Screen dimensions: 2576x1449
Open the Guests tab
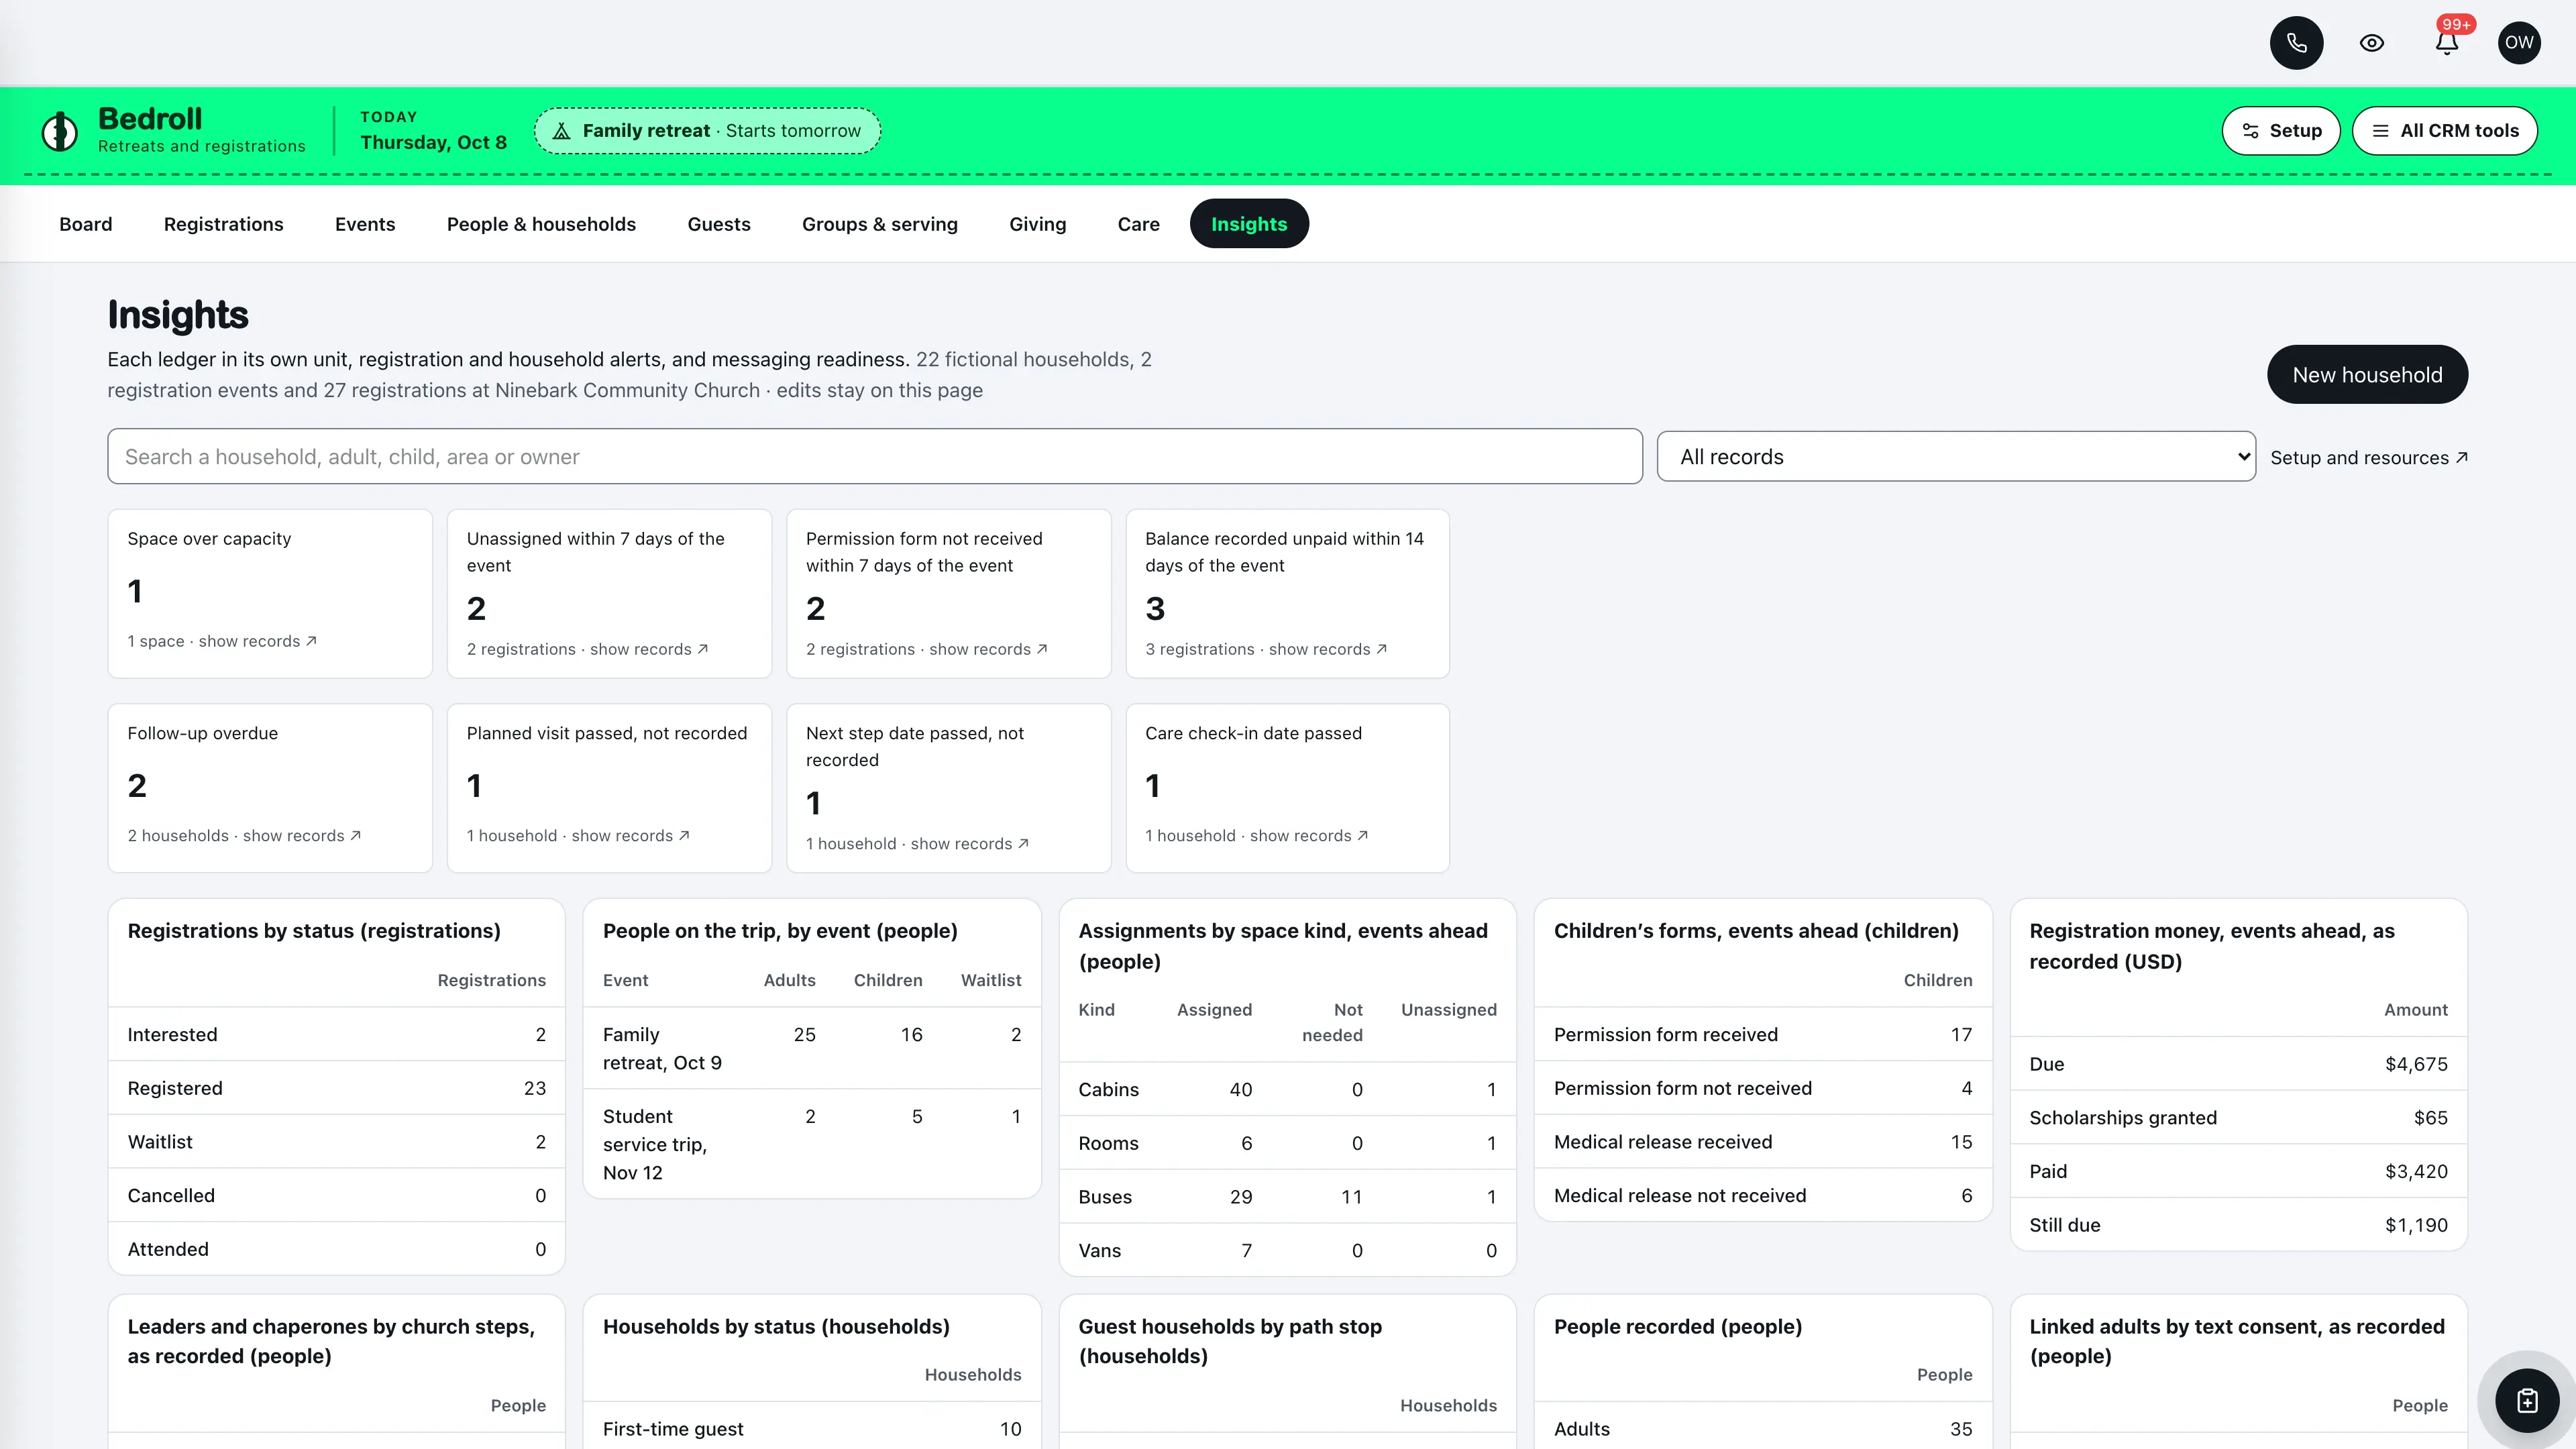click(719, 224)
